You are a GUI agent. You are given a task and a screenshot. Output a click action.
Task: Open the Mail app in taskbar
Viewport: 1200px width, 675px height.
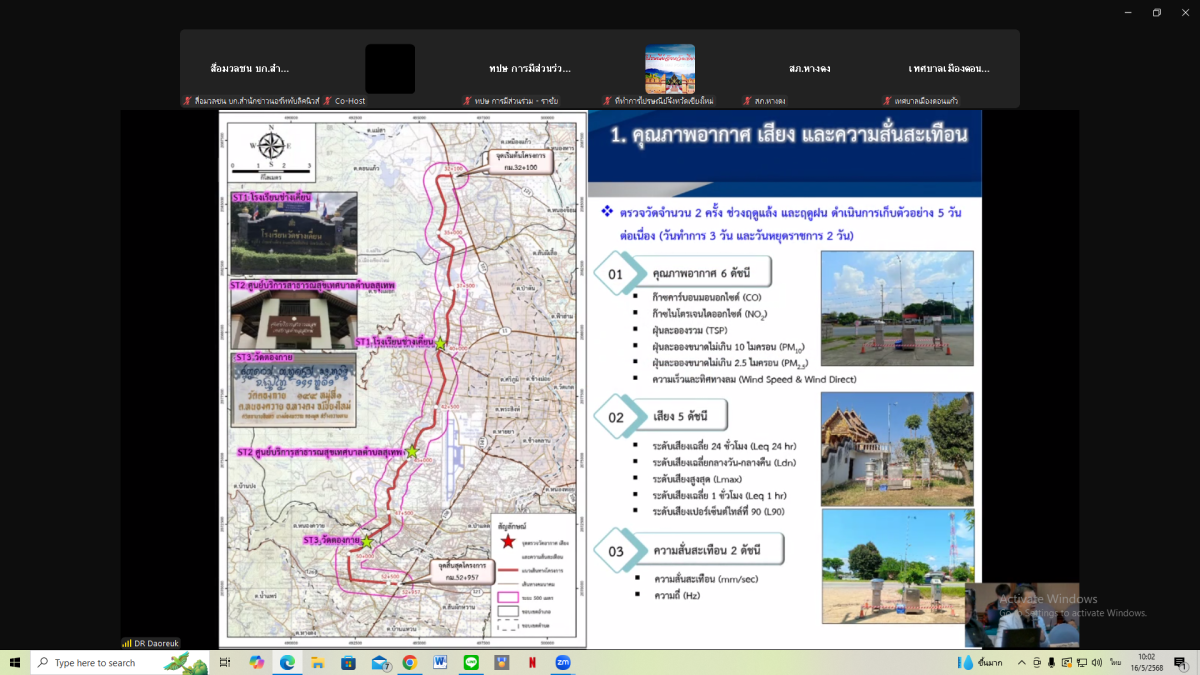(x=379, y=662)
